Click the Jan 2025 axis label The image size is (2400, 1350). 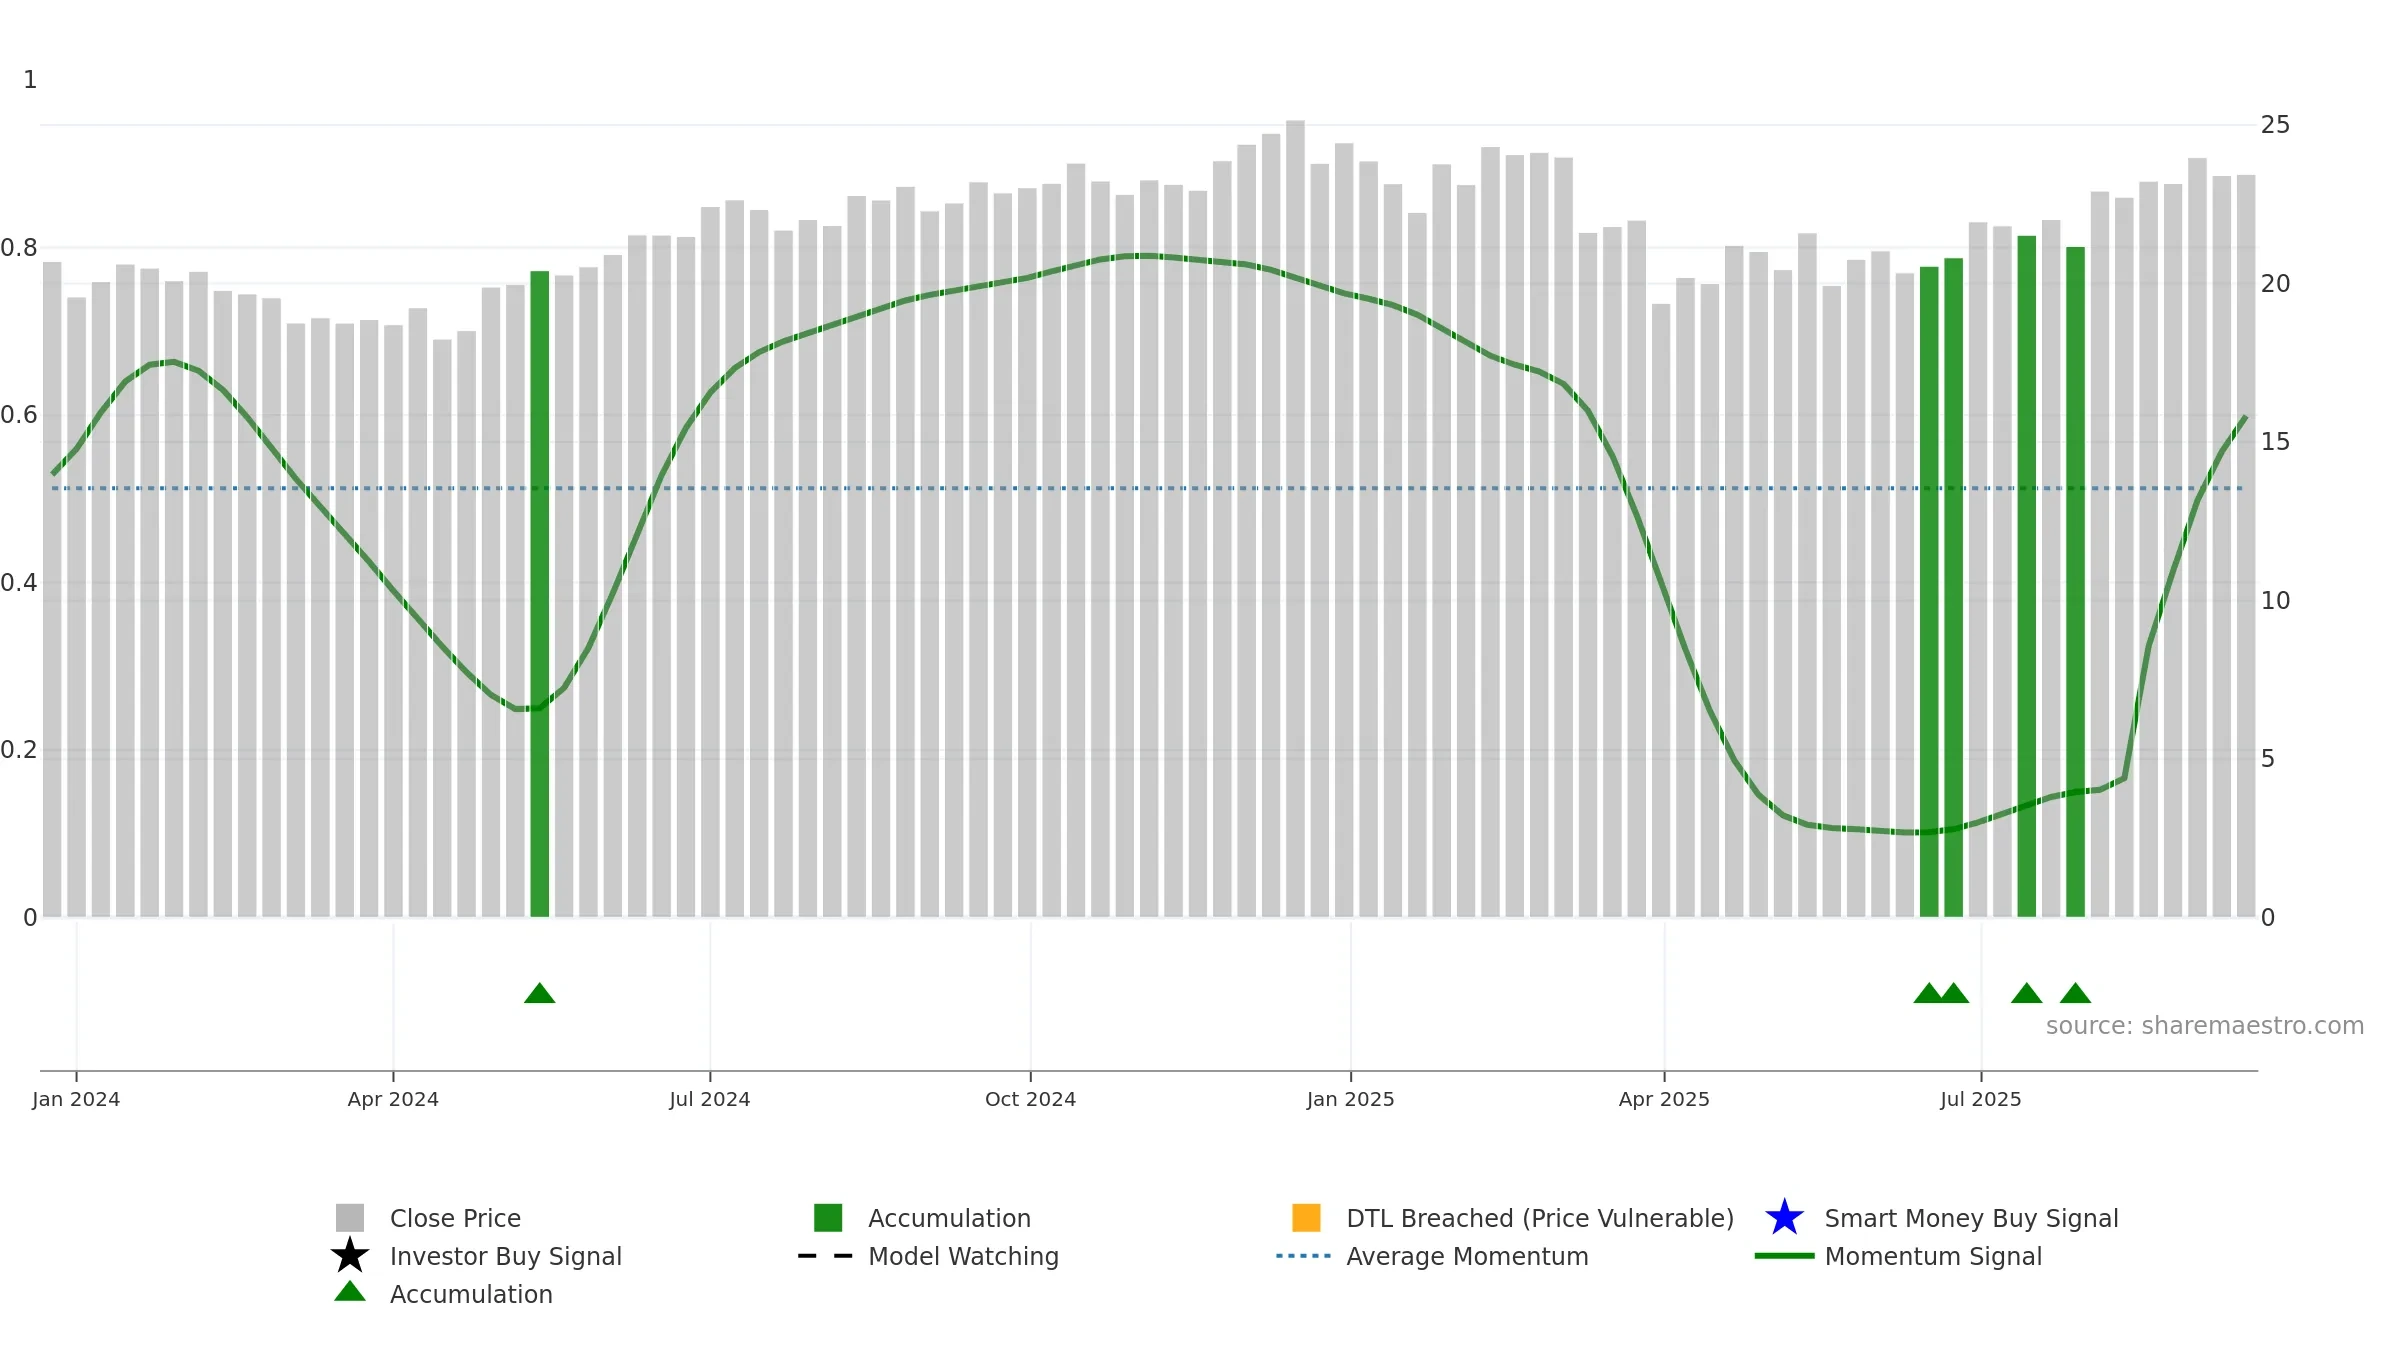[1350, 1099]
